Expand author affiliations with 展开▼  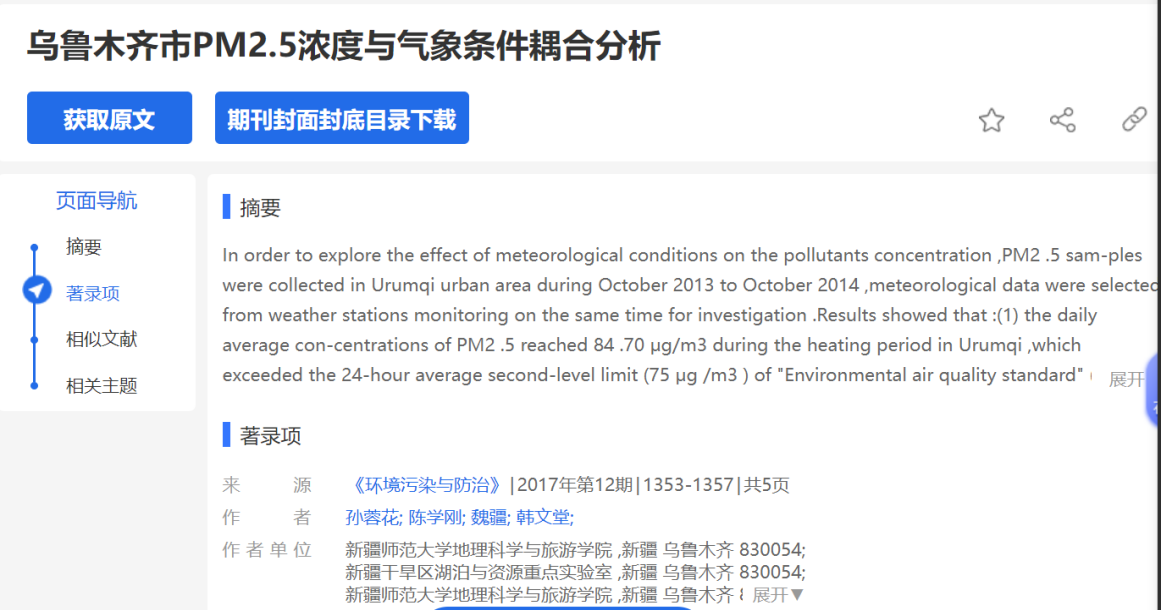778,595
